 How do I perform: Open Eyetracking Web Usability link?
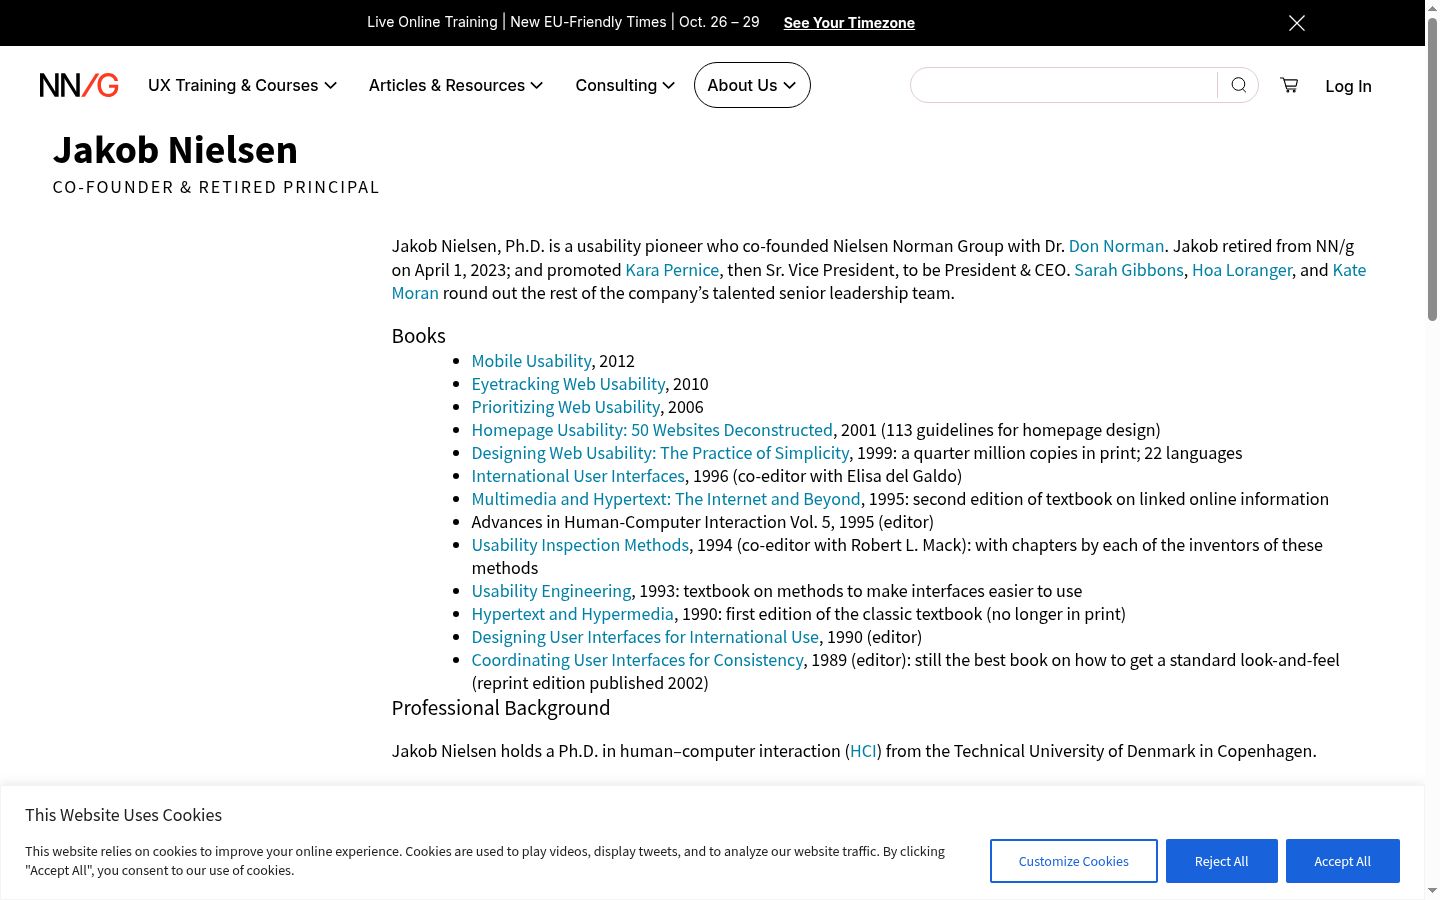pyautogui.click(x=568, y=384)
